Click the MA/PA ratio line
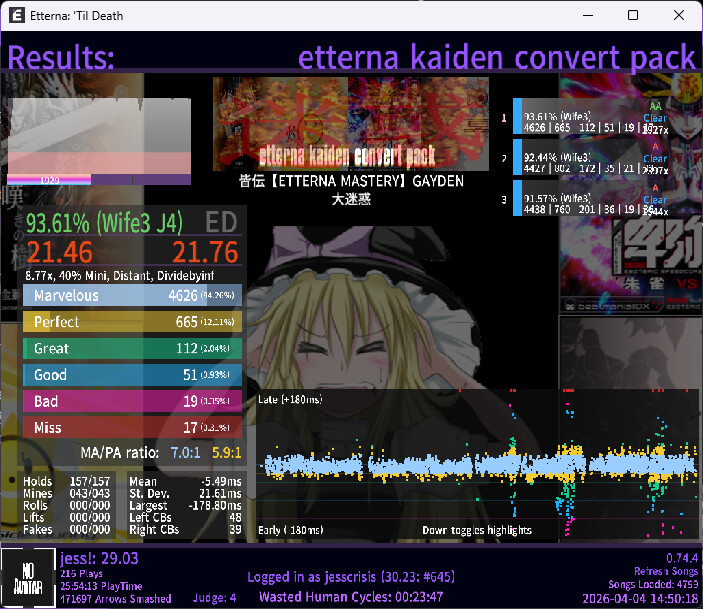This screenshot has height=609, width=703. (x=160, y=453)
